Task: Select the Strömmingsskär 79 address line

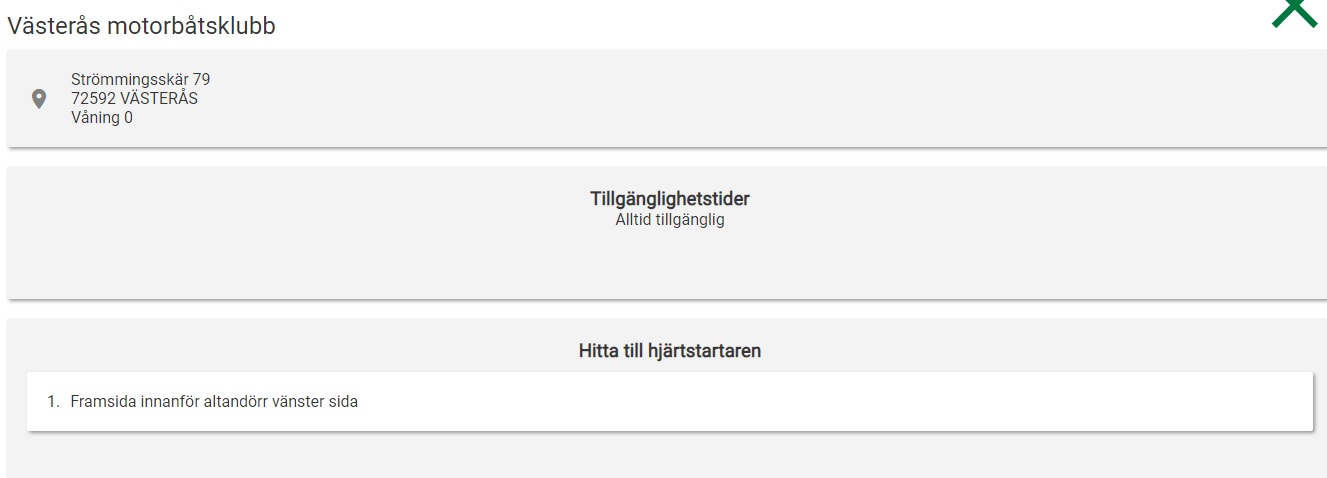Action: pos(140,80)
